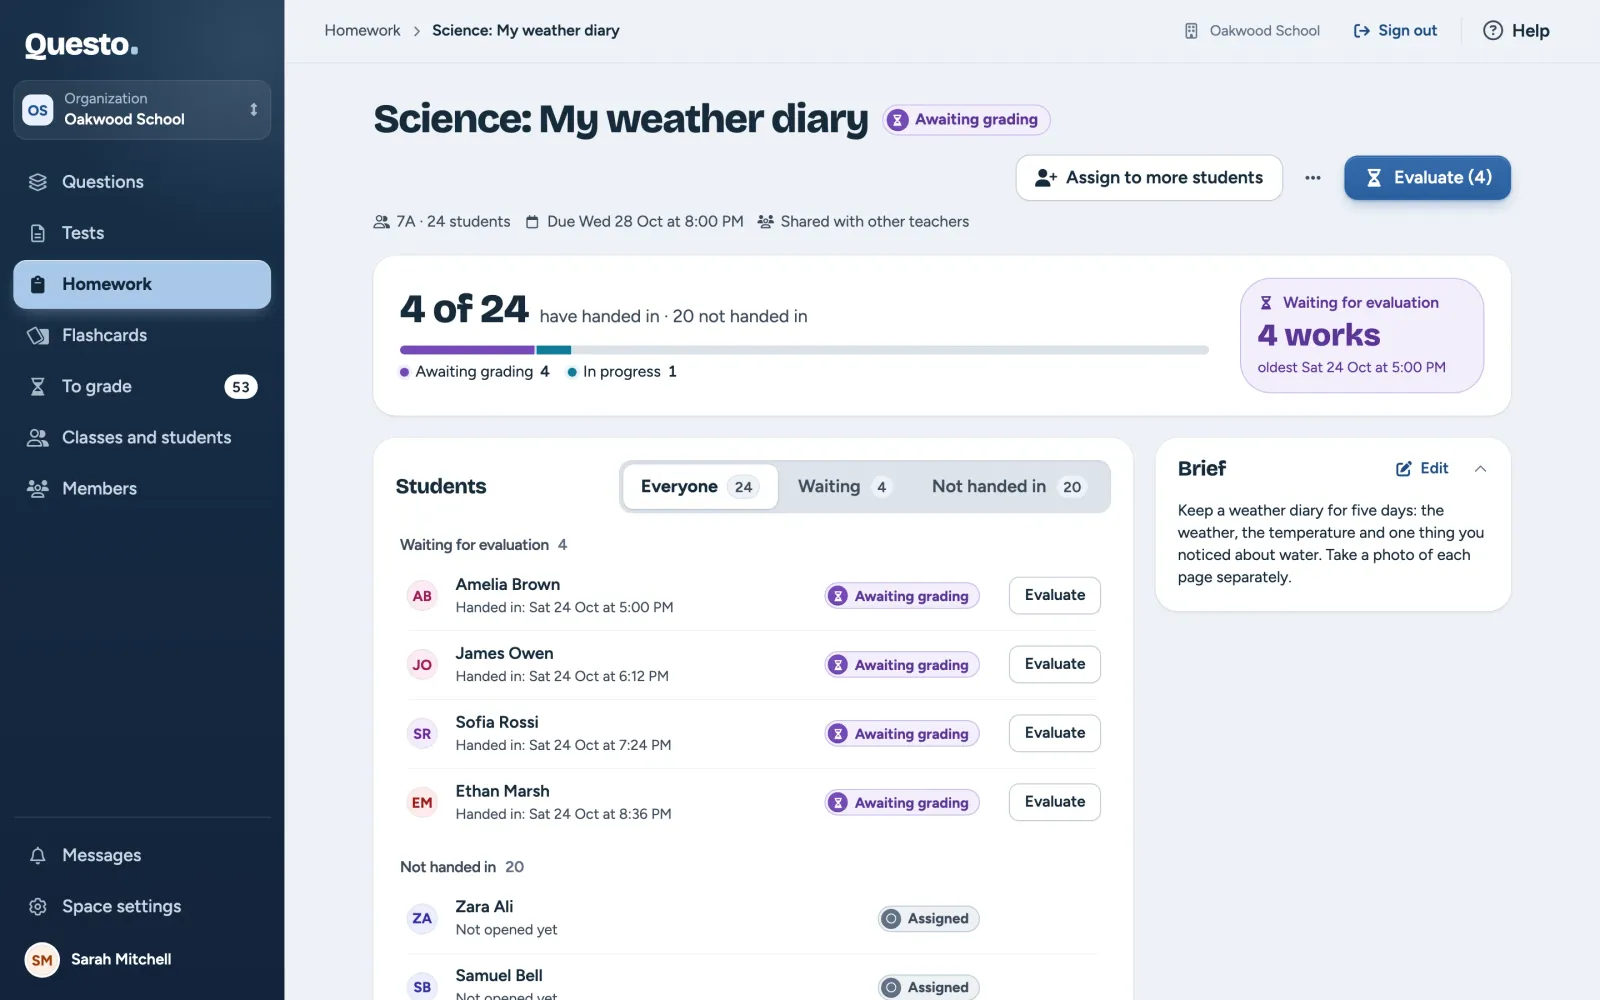Click the SR avatar for Sofia Rossi
Image resolution: width=1600 pixels, height=1000 pixels.
point(422,734)
